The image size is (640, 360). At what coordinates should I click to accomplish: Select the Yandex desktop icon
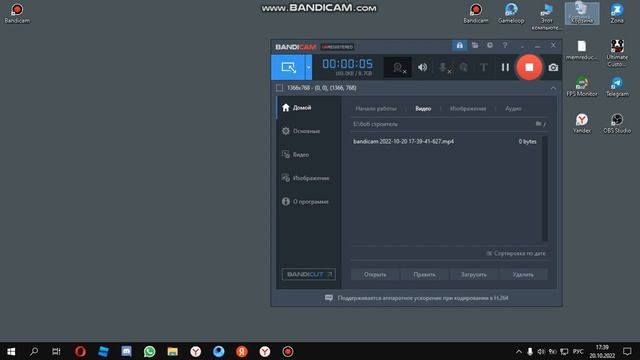582,123
